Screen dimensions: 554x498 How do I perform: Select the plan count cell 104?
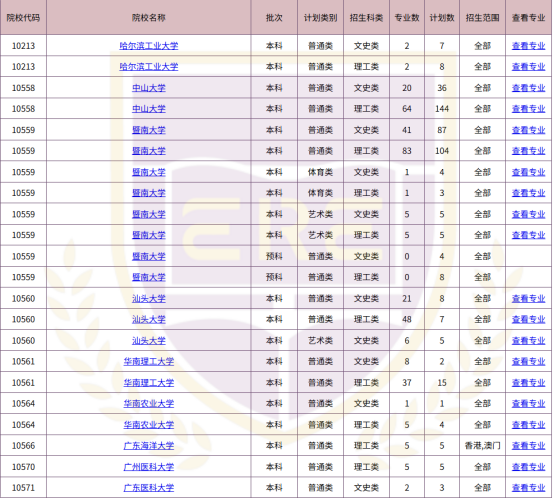point(442,151)
